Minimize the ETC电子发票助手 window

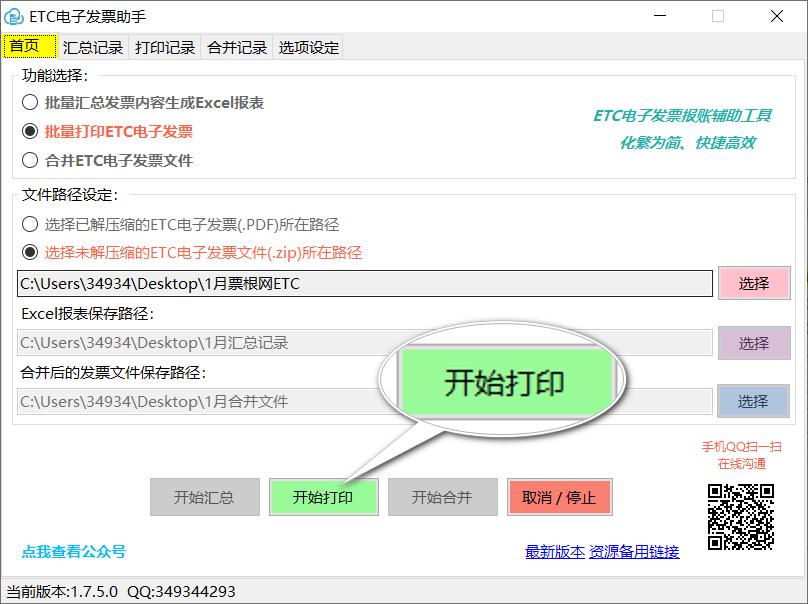point(660,16)
